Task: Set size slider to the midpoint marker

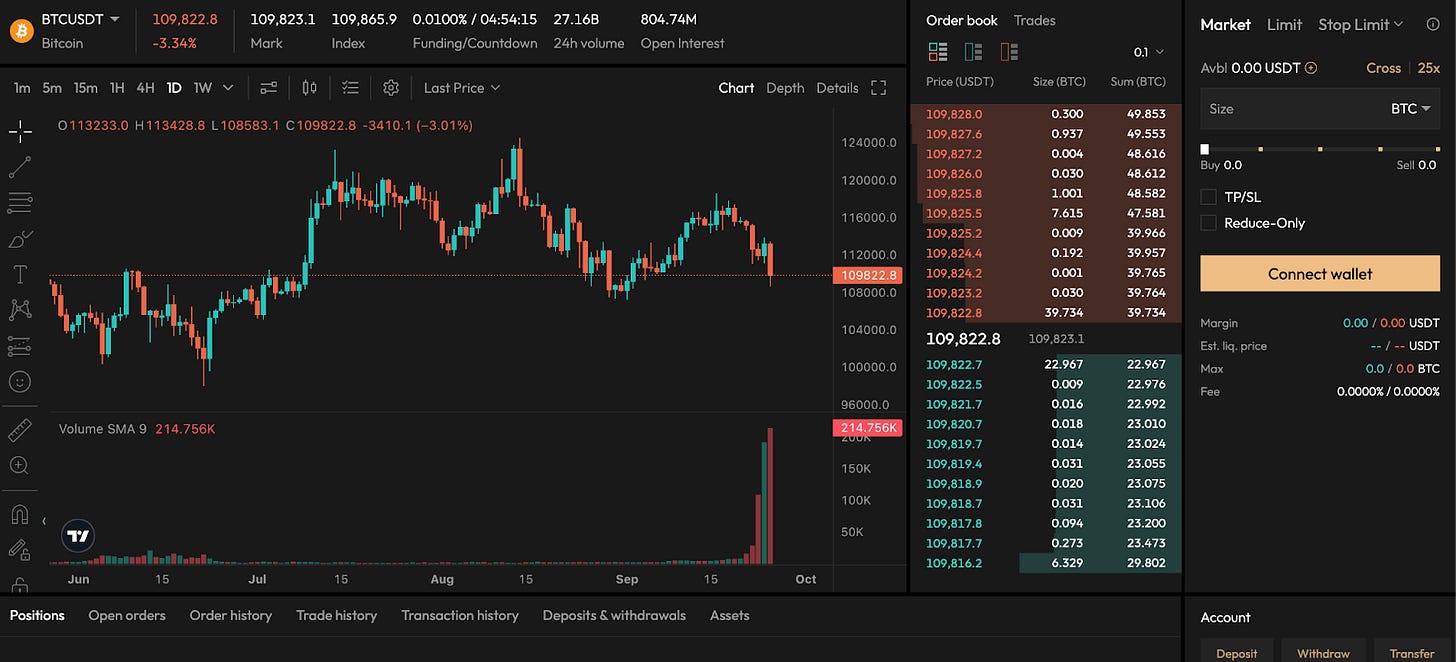Action: click(1320, 149)
